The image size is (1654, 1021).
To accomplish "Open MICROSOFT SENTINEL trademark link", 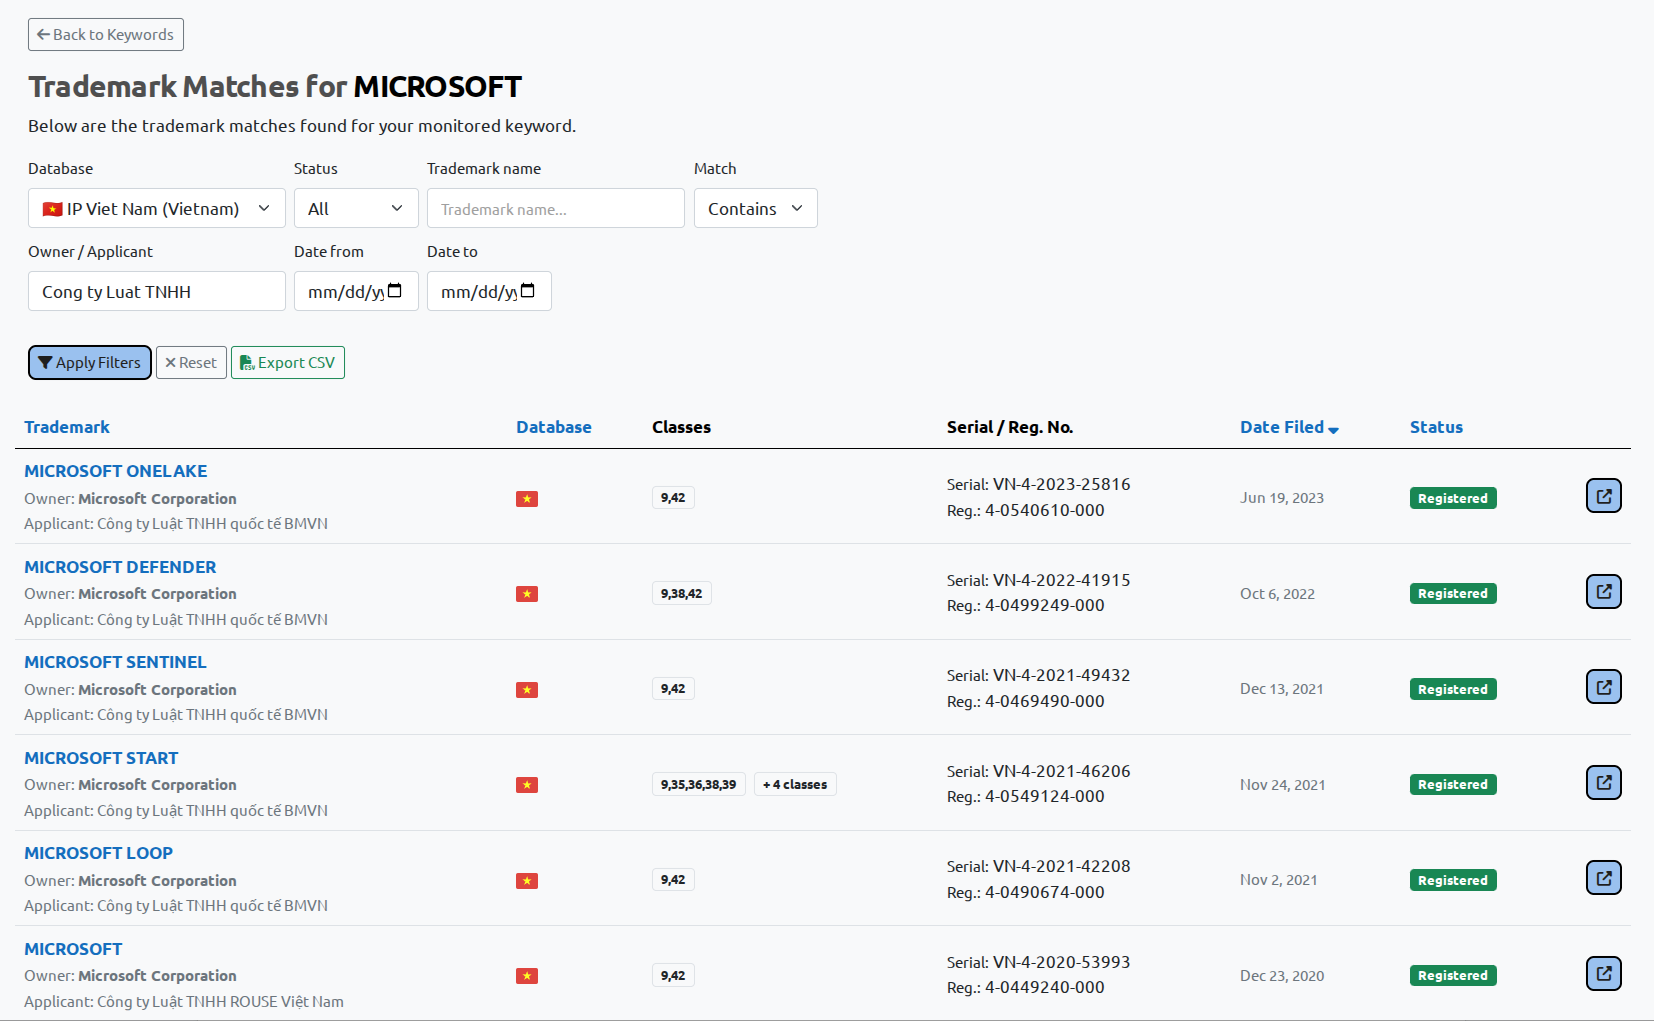I will click(x=115, y=662).
